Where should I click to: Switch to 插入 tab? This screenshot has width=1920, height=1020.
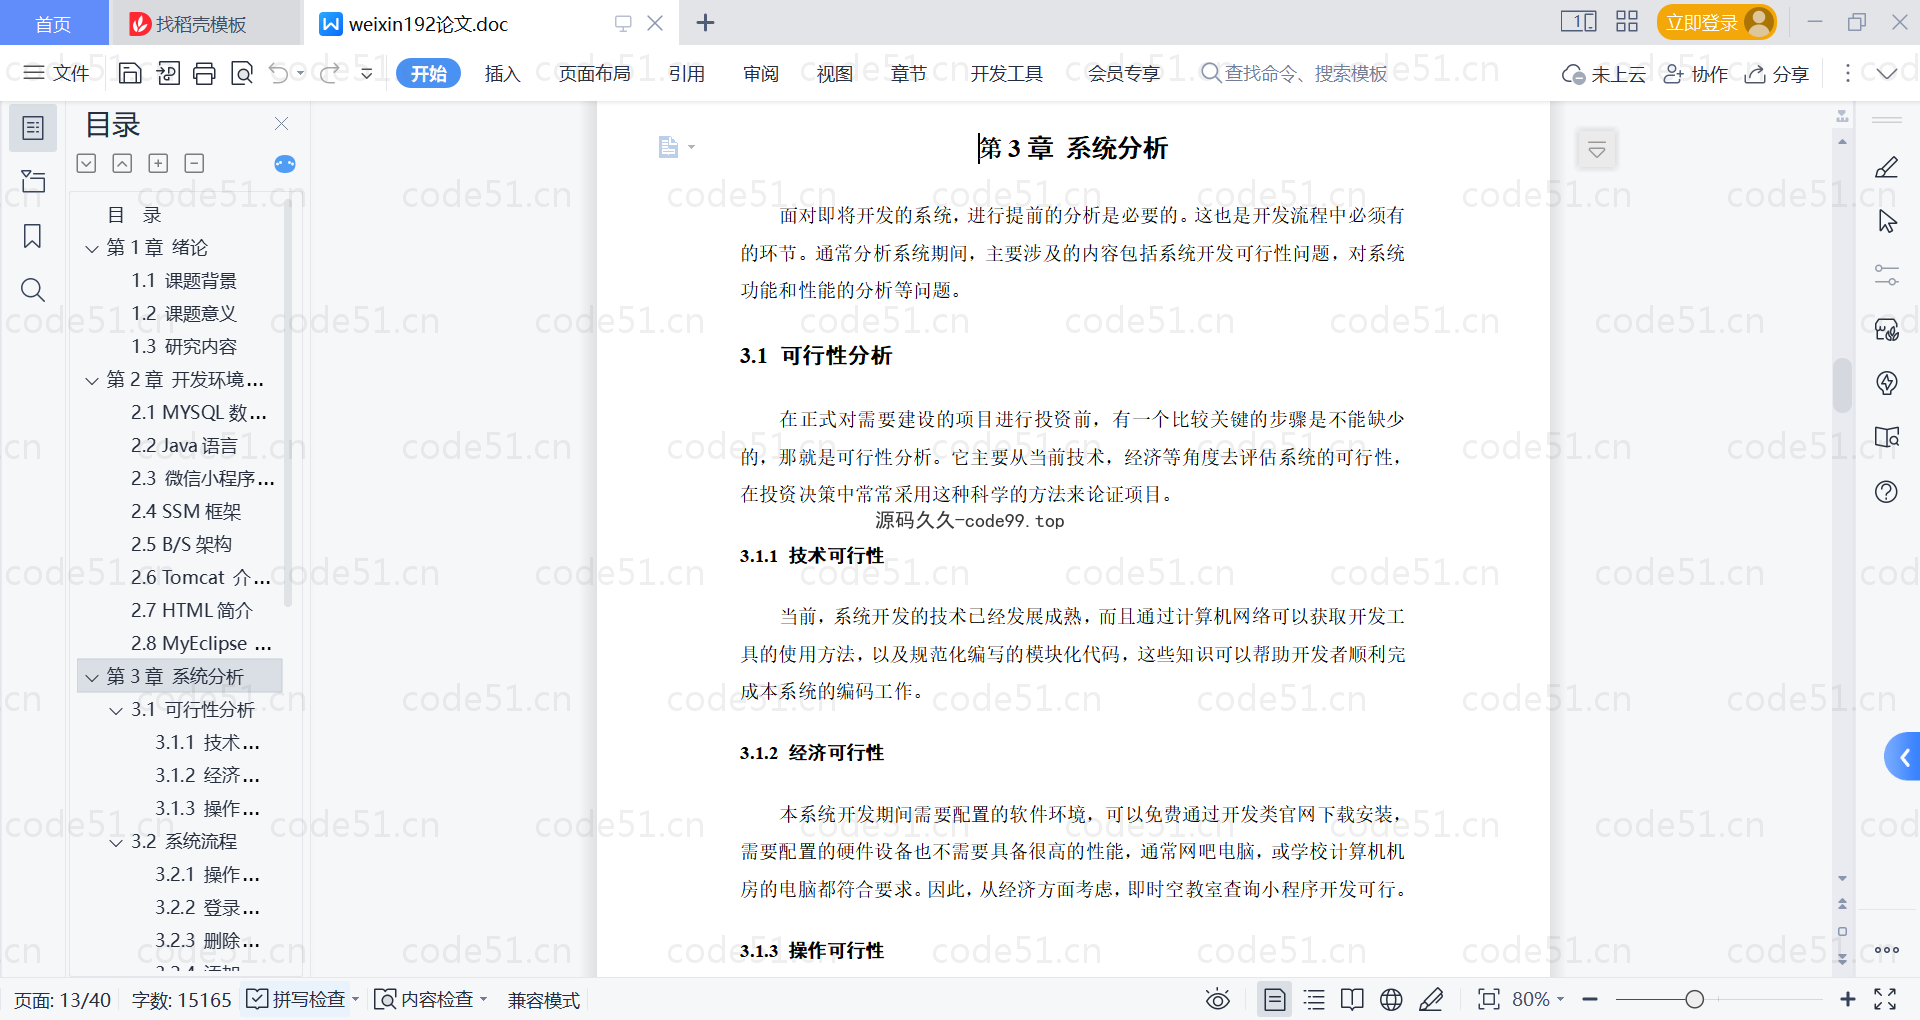[502, 73]
